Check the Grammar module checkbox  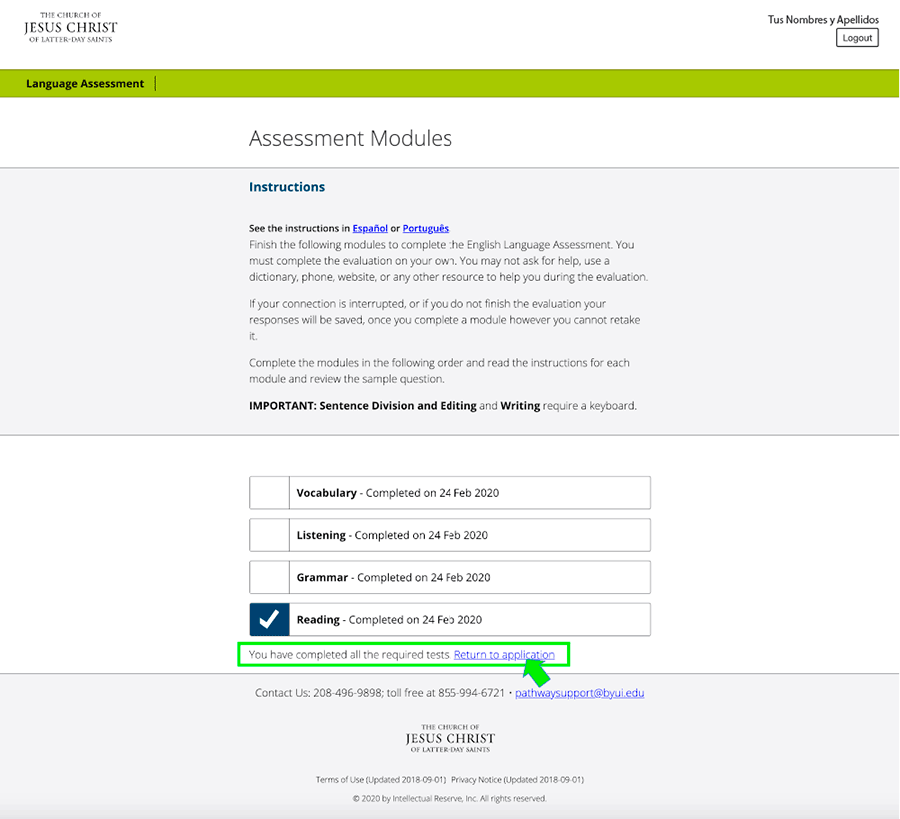pos(268,576)
